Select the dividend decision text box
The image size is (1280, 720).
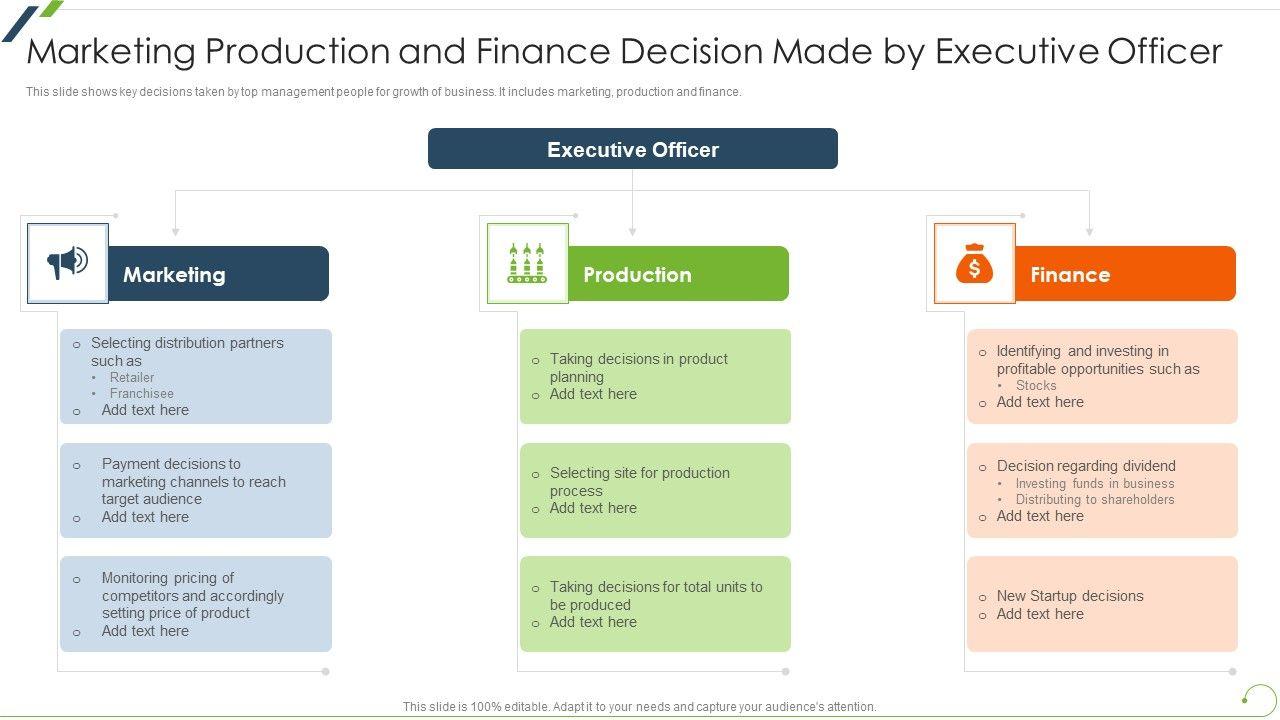pos(1102,490)
